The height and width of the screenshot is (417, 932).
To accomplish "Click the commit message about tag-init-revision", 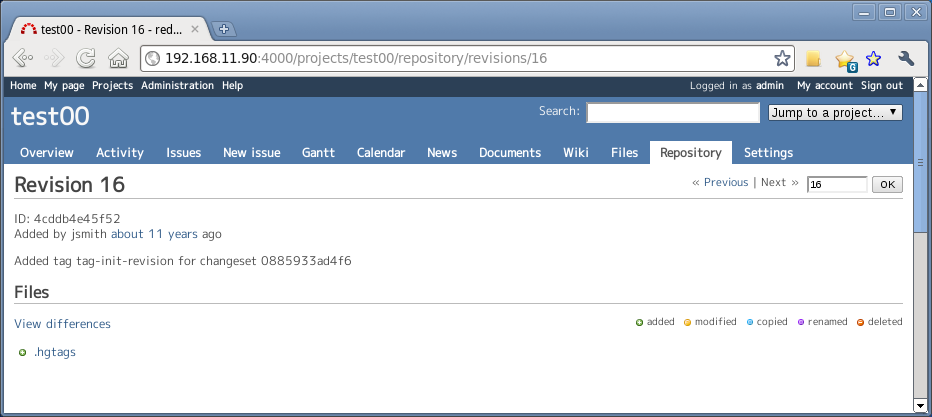I will (x=182, y=261).
